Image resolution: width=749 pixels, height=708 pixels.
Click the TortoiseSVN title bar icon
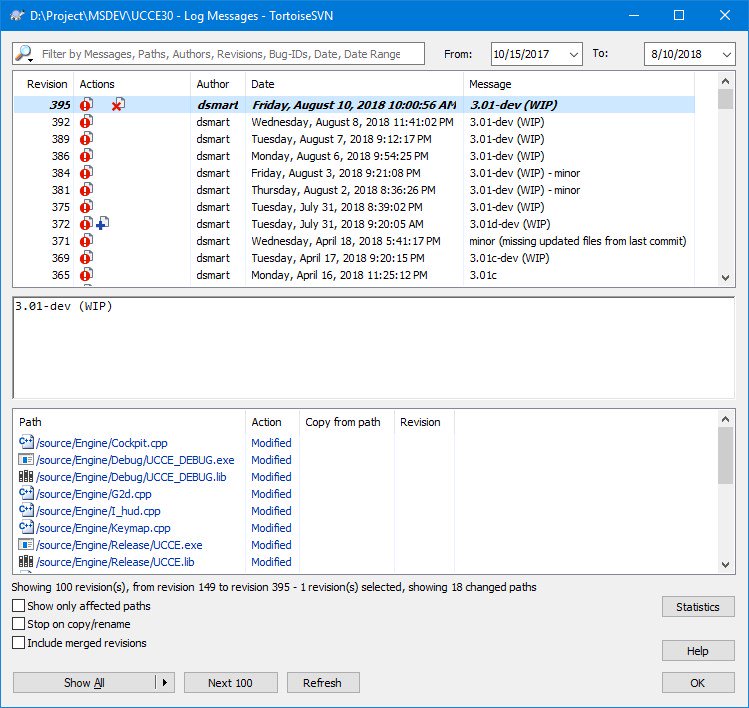17,15
